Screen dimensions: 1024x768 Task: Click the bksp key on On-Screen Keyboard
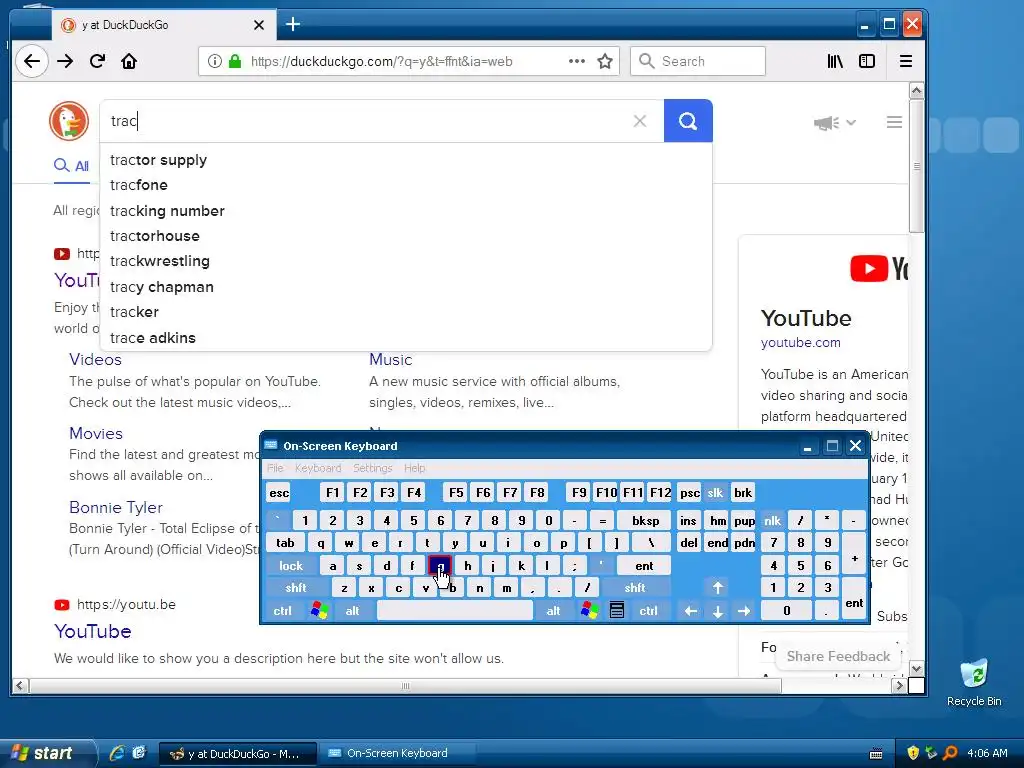click(x=646, y=520)
